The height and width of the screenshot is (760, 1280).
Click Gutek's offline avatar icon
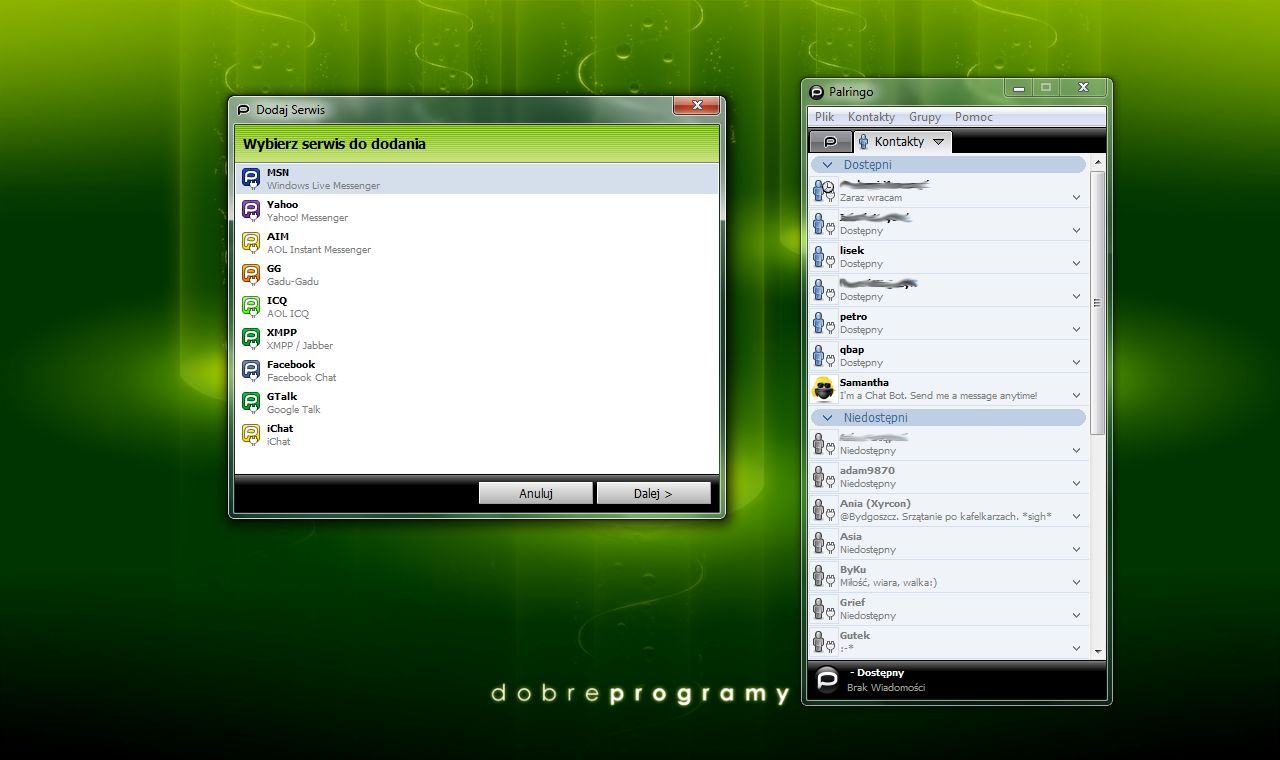(x=823, y=642)
